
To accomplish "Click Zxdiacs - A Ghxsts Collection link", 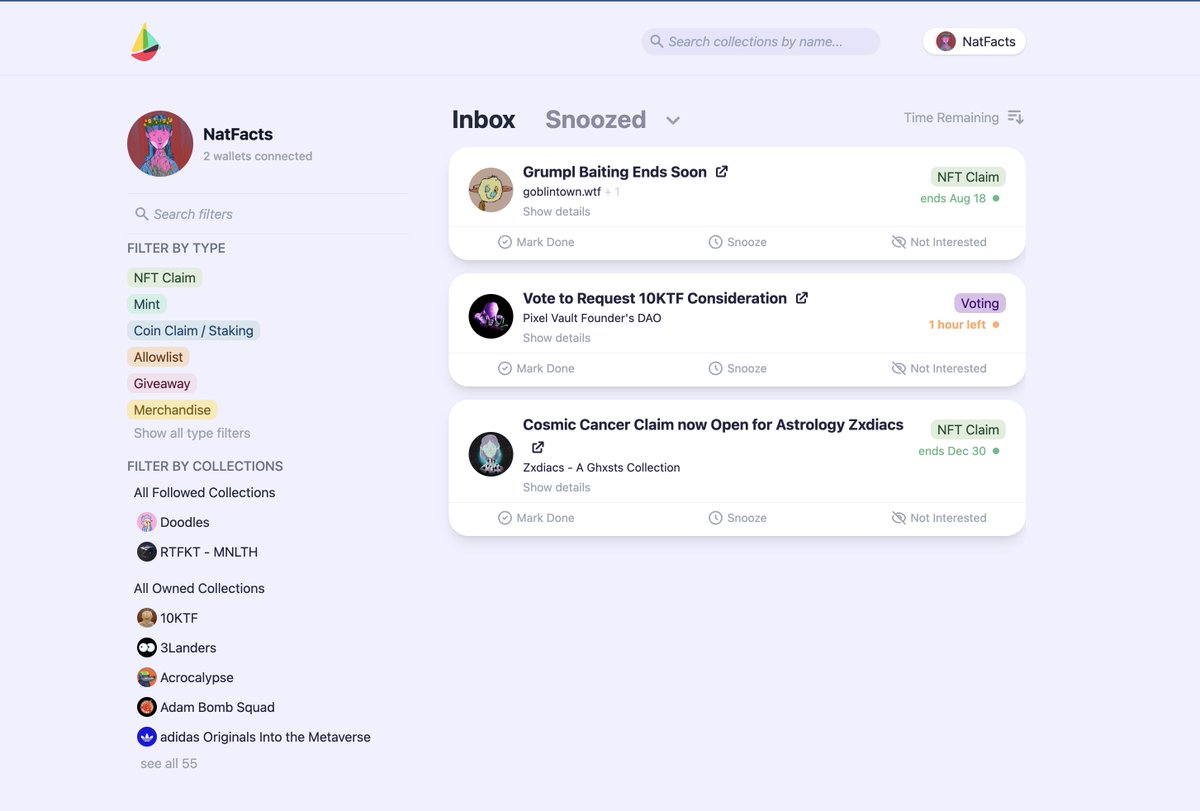I will coord(601,467).
